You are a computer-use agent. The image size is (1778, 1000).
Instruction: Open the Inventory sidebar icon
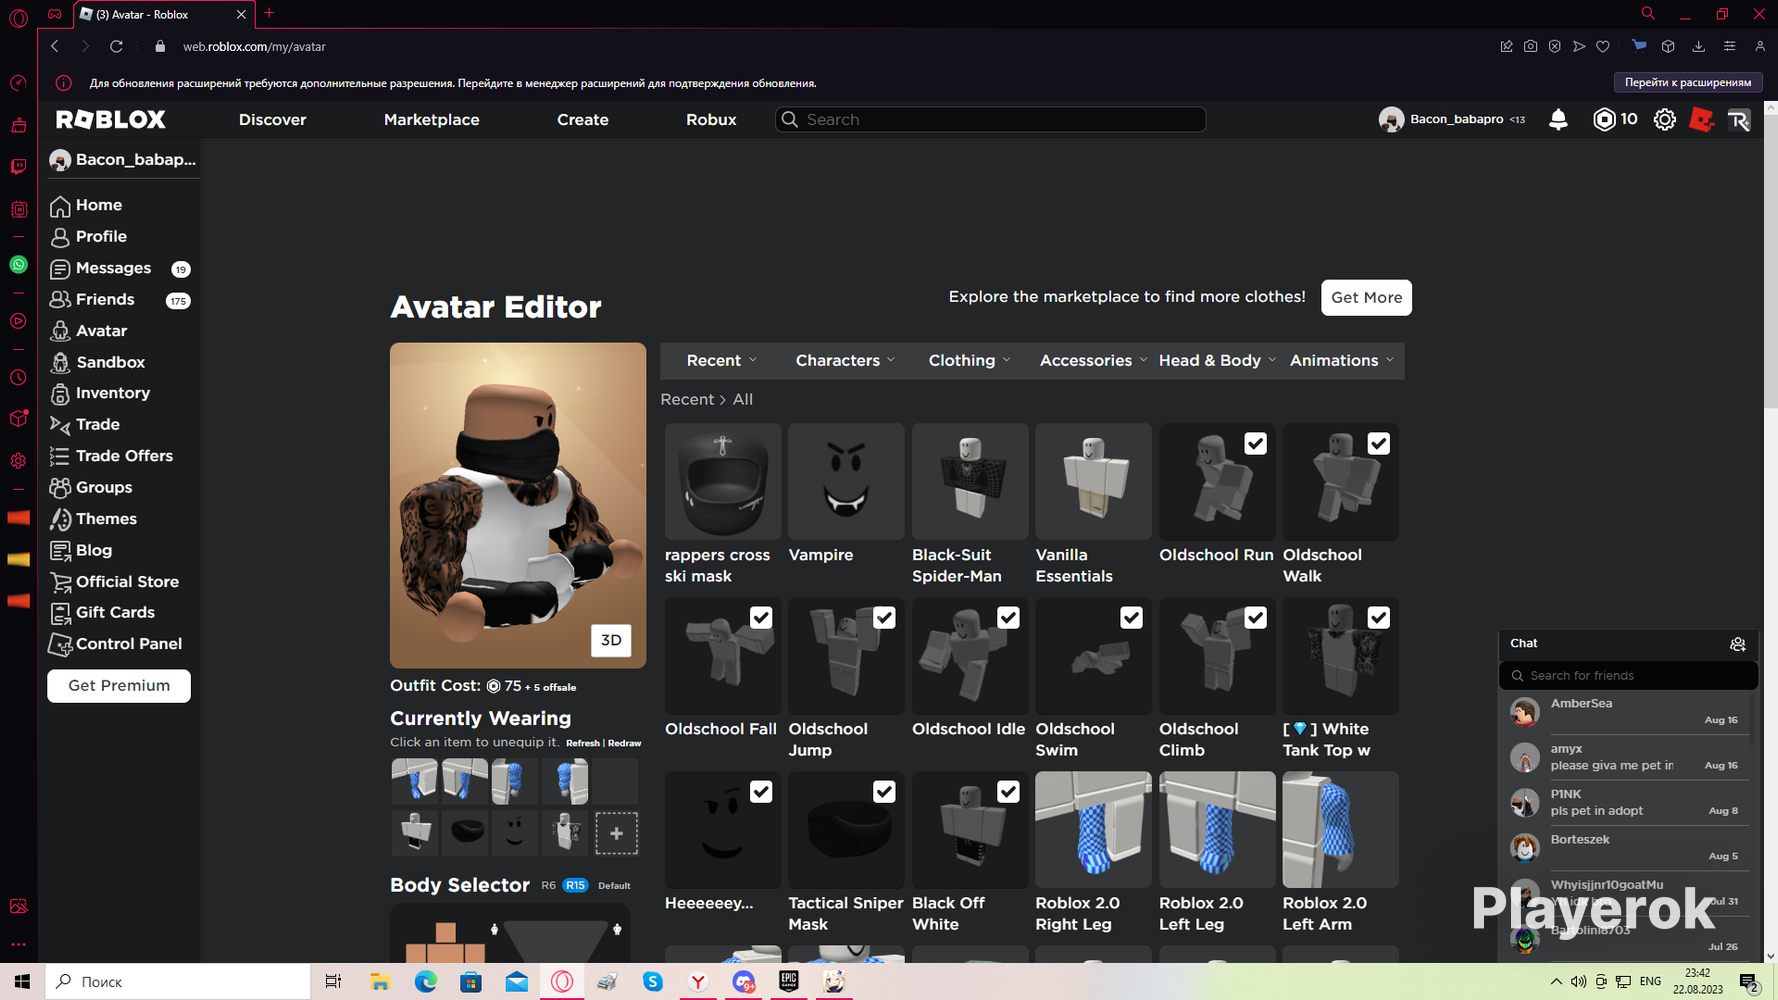pos(60,394)
